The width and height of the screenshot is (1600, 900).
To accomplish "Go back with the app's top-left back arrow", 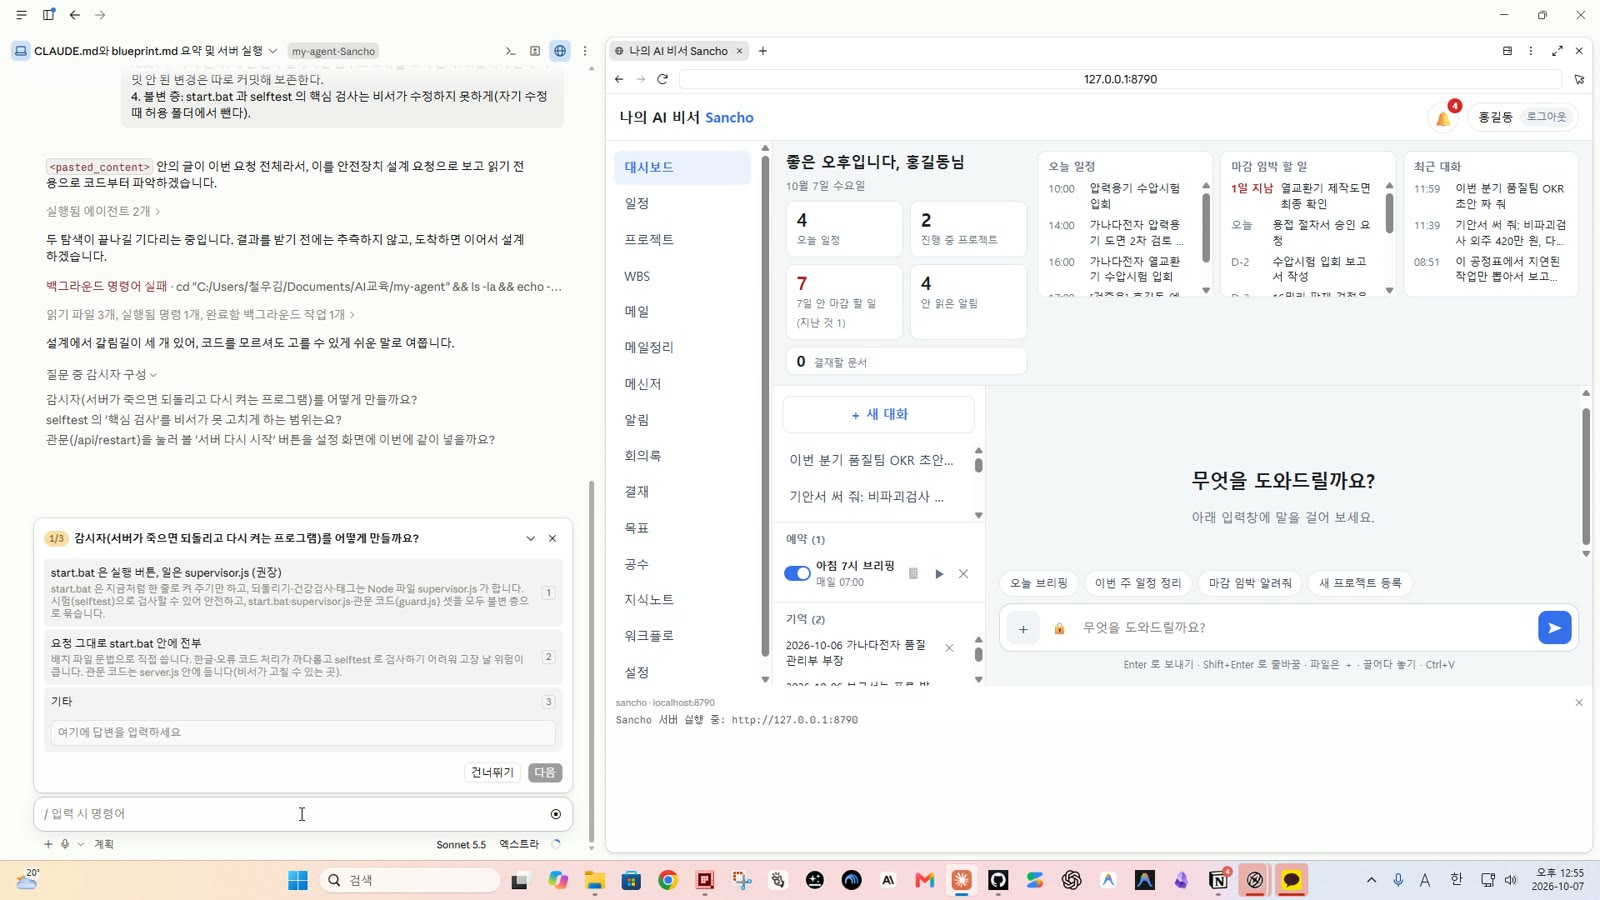I will point(75,15).
